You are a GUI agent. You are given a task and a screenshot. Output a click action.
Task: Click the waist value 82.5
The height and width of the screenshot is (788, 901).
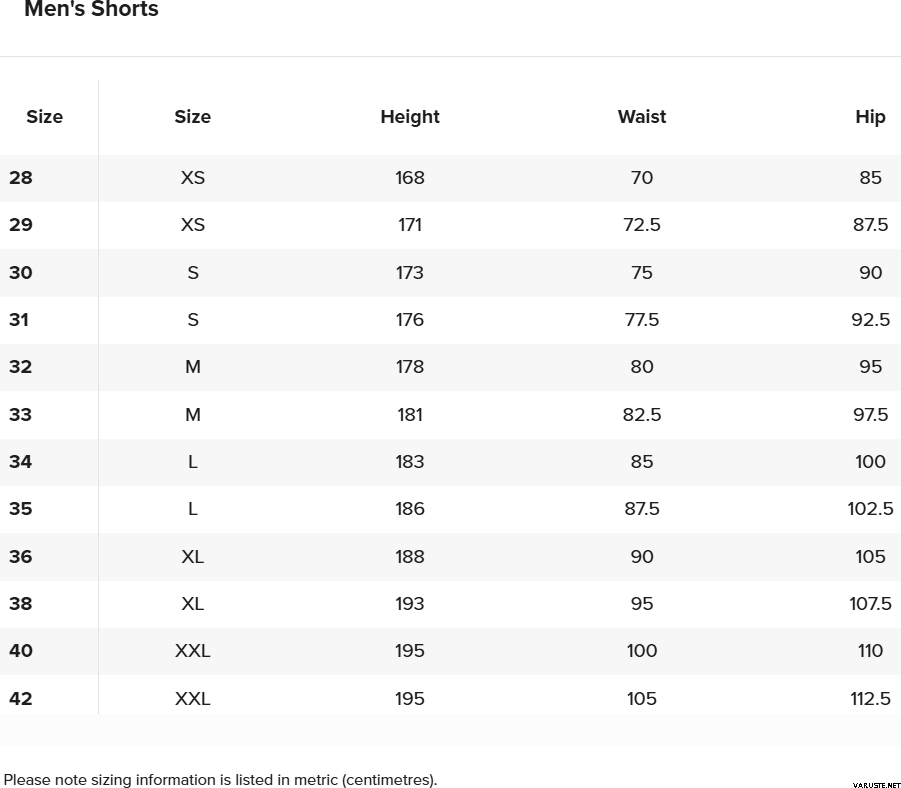click(x=642, y=415)
